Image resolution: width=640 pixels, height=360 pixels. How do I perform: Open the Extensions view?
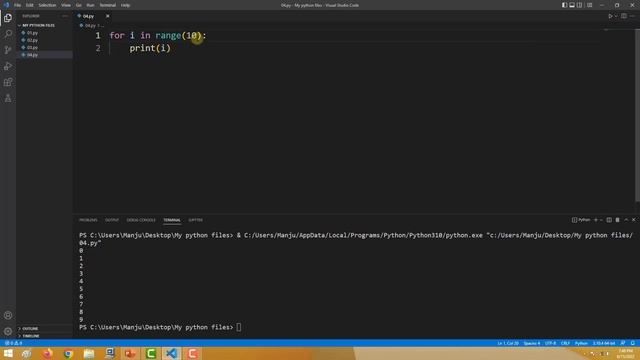(x=8, y=82)
